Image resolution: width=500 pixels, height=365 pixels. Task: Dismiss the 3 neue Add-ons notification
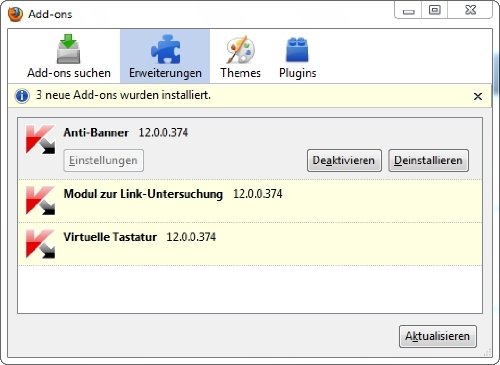[478, 96]
